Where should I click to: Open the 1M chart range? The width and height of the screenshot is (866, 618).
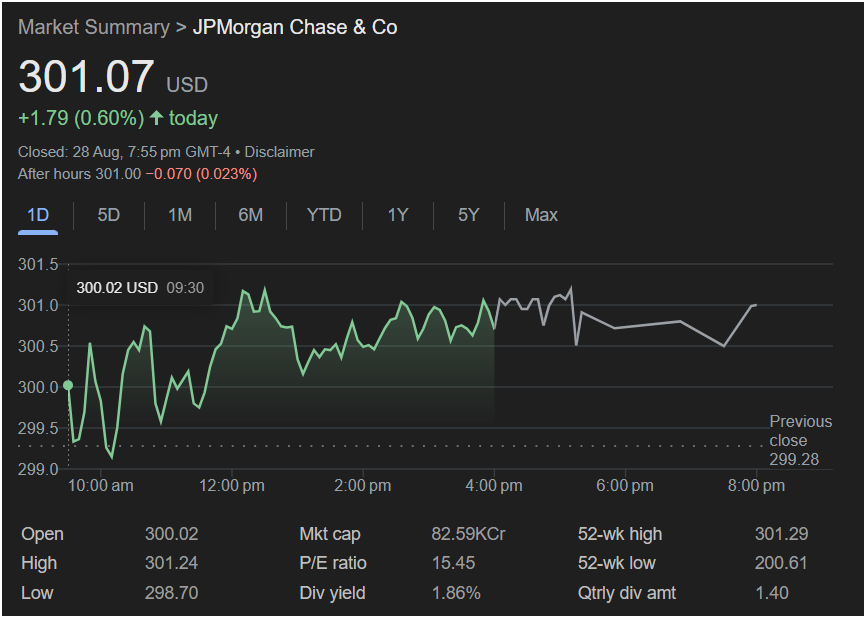pos(180,215)
